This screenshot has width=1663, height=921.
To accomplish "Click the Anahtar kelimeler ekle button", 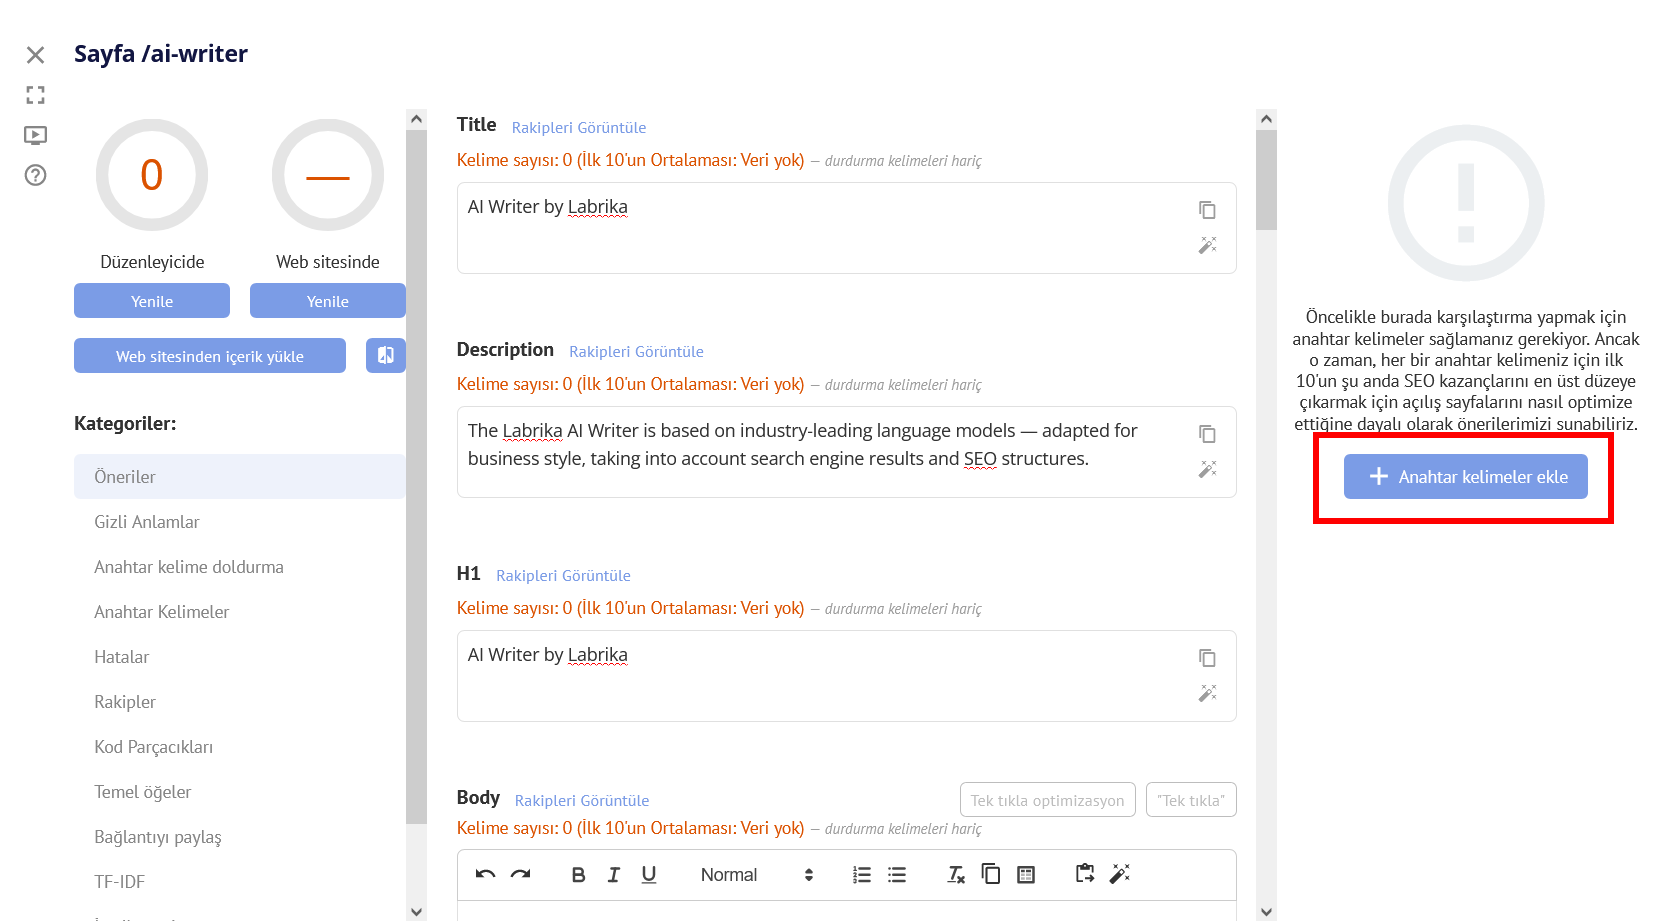I will (1466, 477).
